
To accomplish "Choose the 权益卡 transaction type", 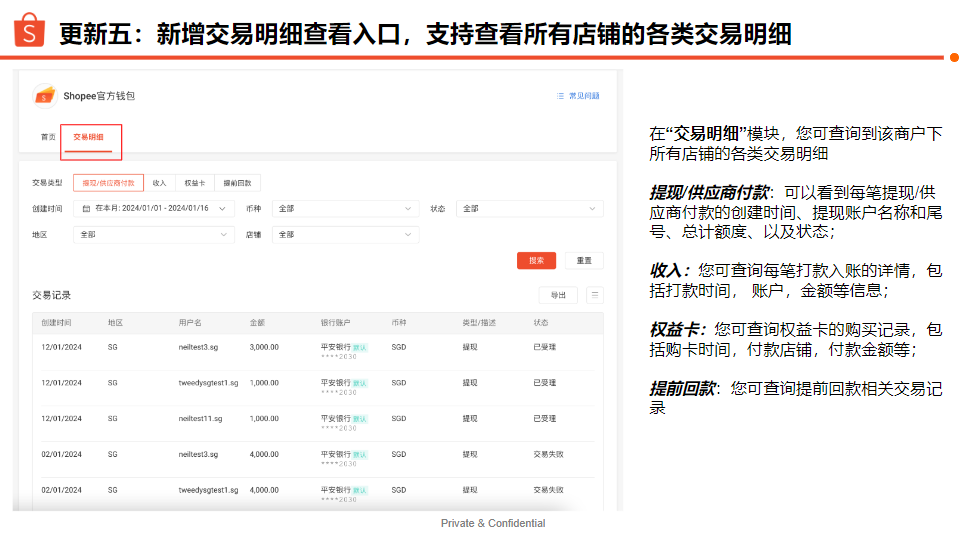I will (195, 183).
